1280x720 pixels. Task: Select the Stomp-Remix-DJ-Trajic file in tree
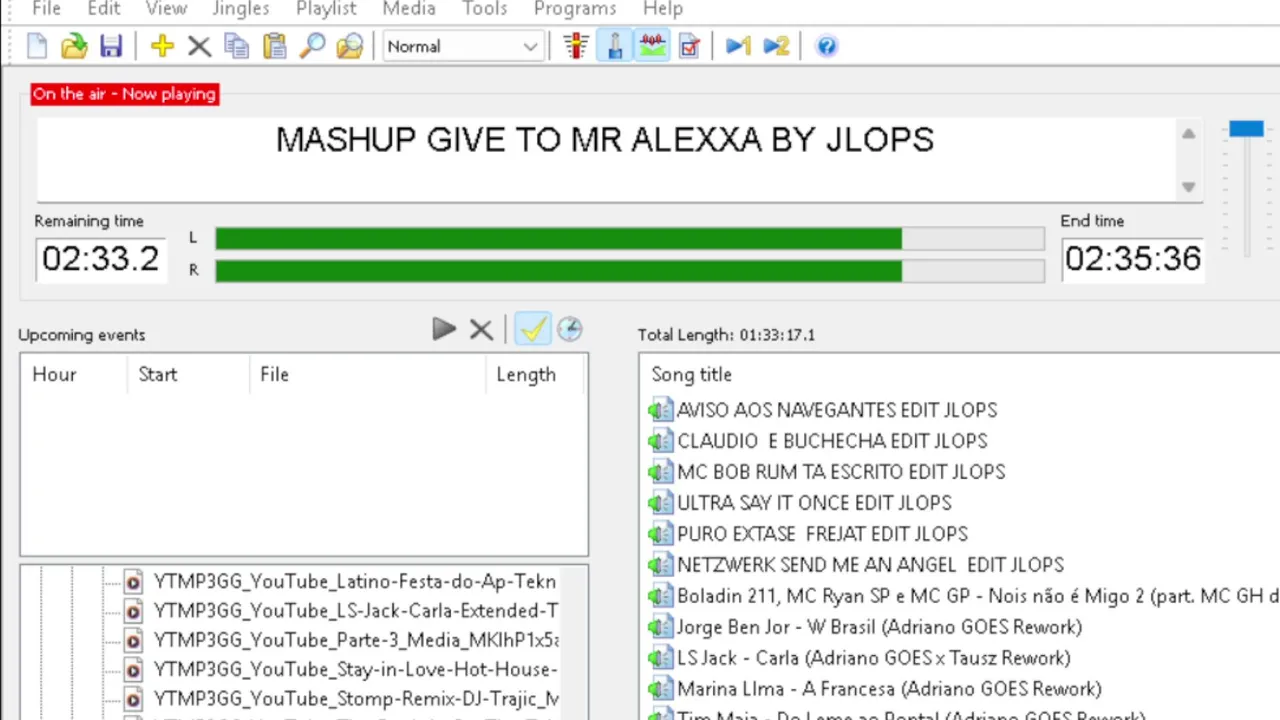click(356, 699)
